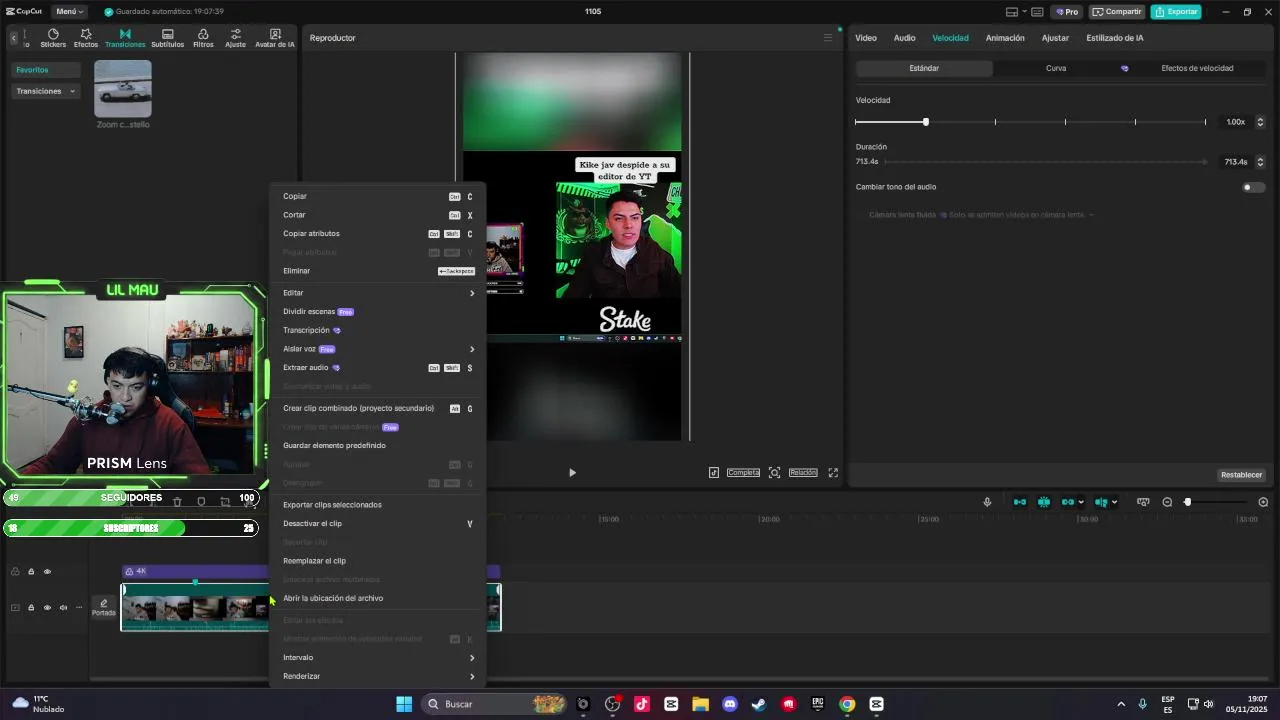This screenshot has height=720, width=1280.
Task: Toggle visibility eye on the main video track
Action: (x=47, y=607)
